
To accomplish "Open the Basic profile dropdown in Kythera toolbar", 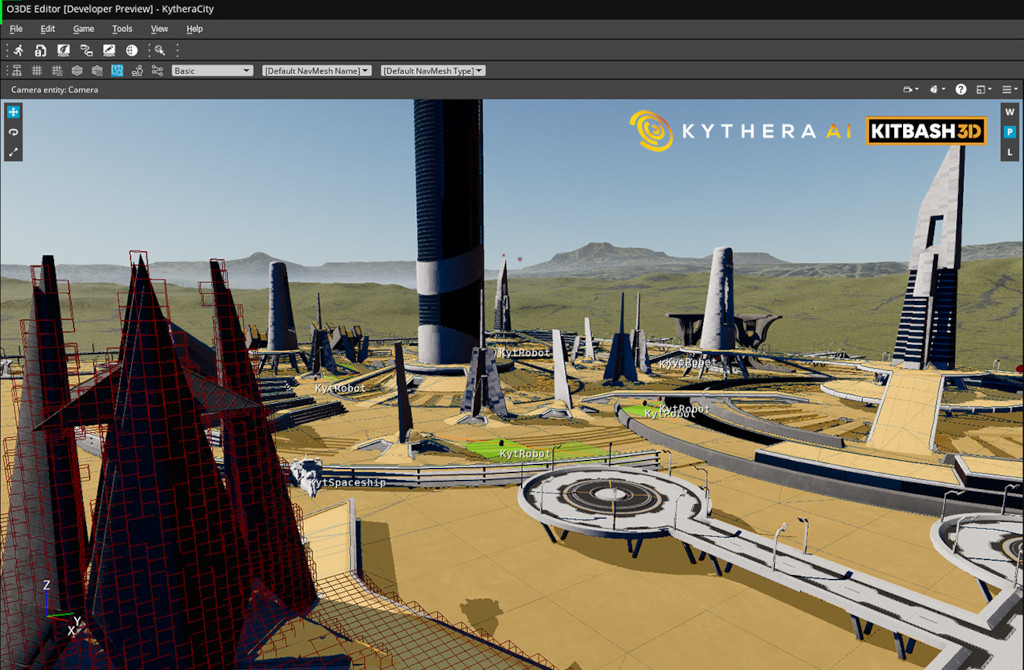I will (212, 70).
